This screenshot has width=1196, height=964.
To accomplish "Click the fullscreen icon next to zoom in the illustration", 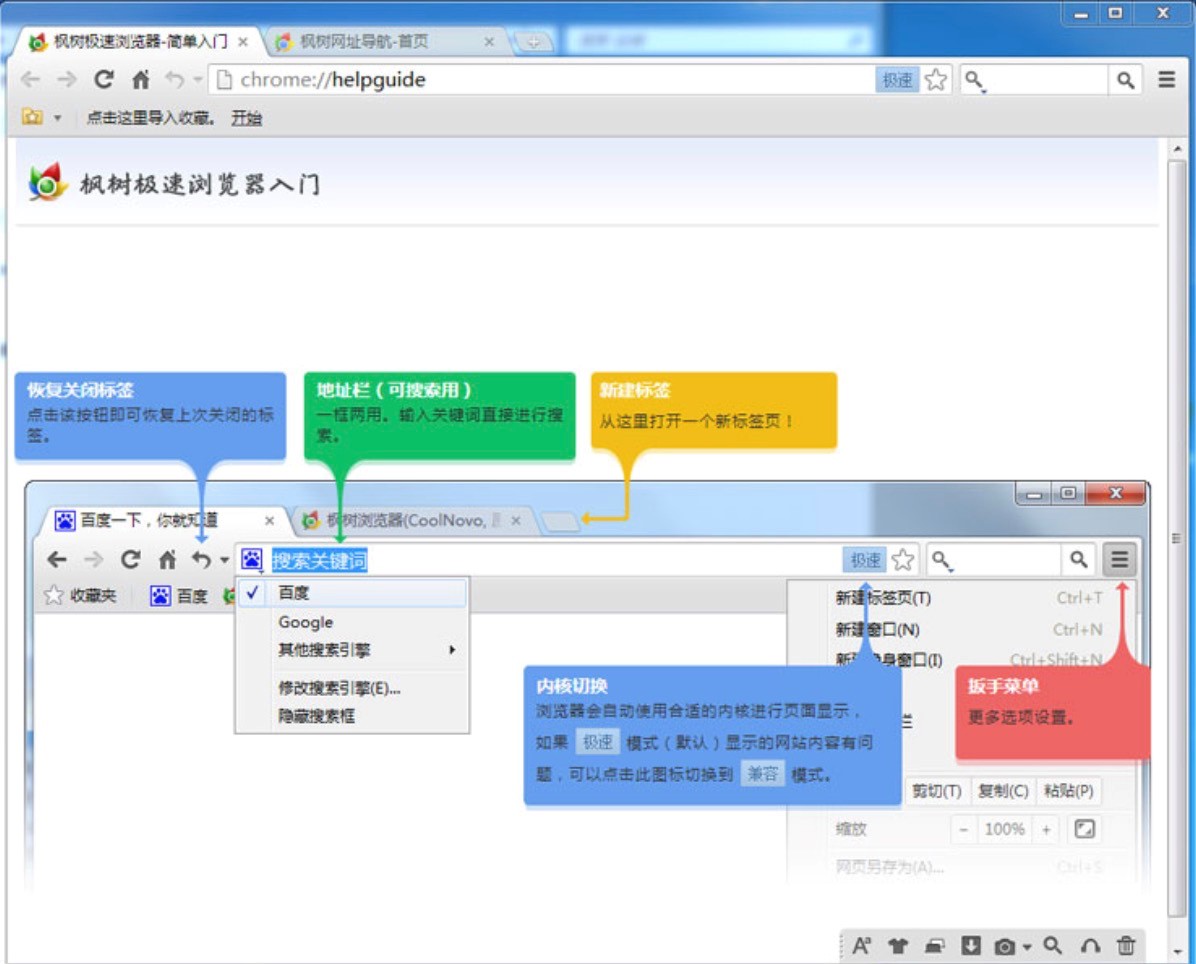I will (1084, 829).
